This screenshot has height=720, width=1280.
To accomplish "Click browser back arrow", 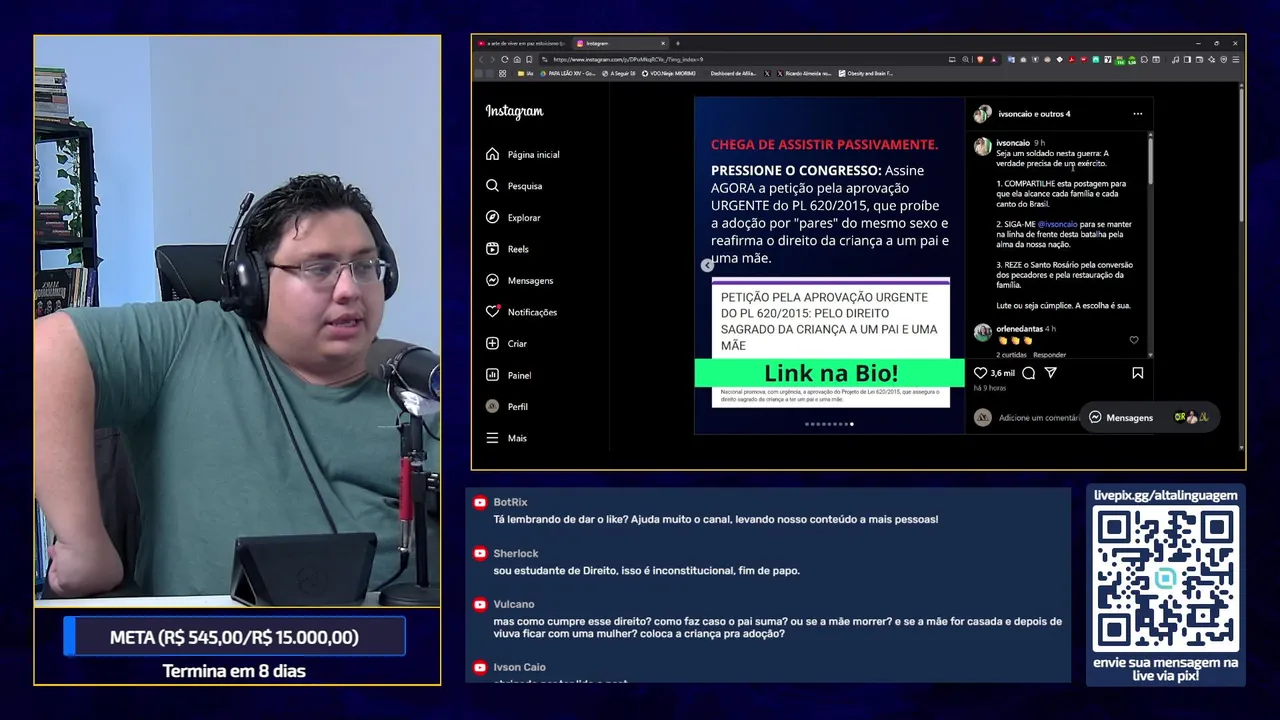I will coord(480,59).
